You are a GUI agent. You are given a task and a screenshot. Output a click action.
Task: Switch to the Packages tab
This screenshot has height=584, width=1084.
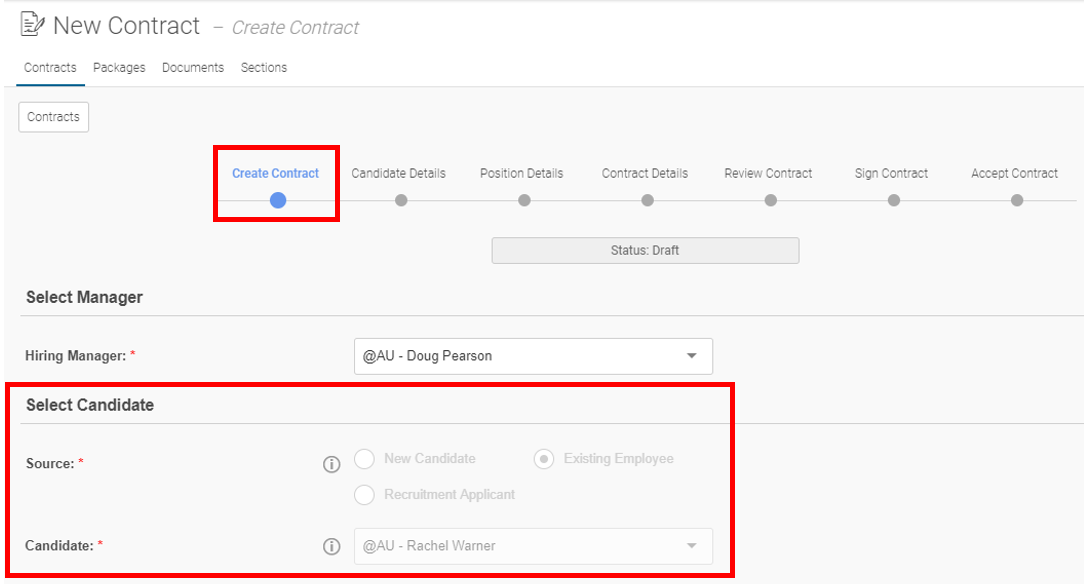(x=119, y=68)
